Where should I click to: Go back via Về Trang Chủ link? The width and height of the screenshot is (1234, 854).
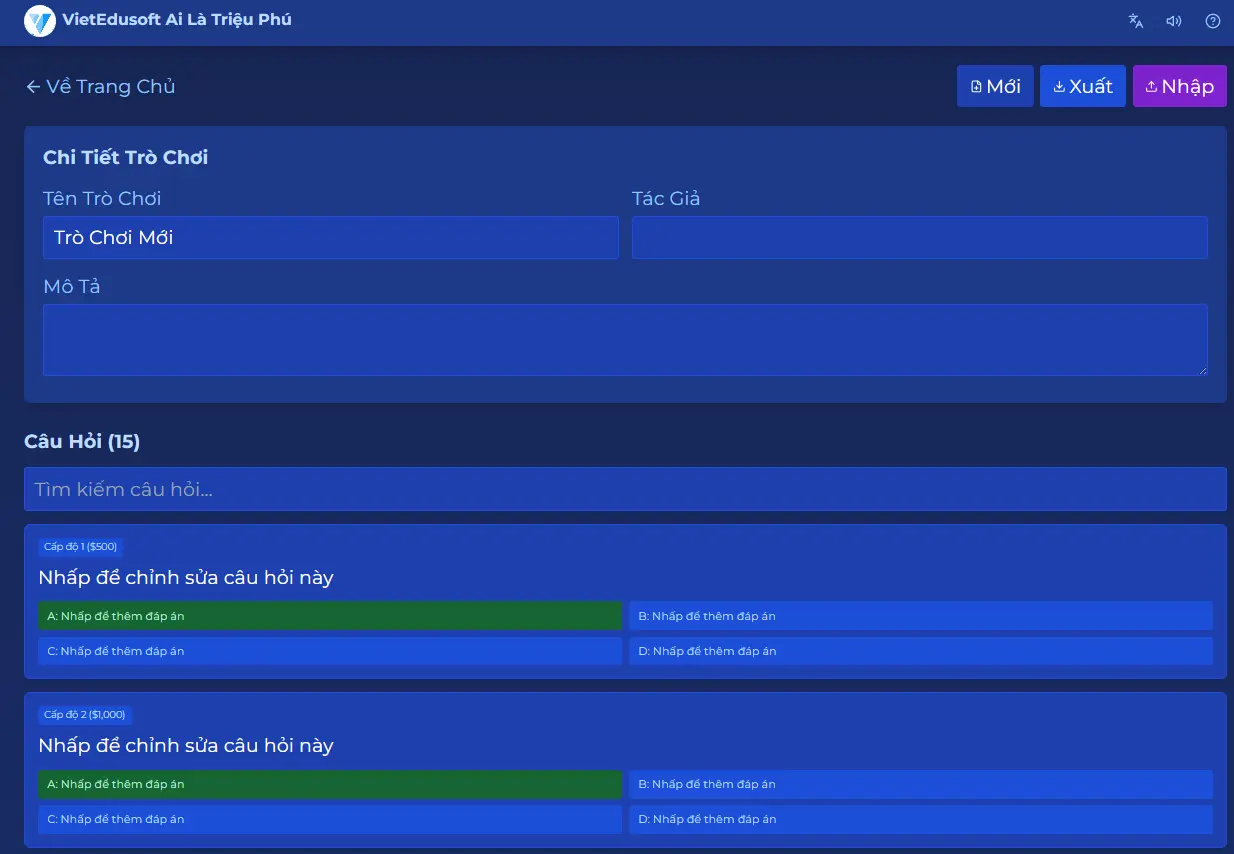click(x=100, y=87)
